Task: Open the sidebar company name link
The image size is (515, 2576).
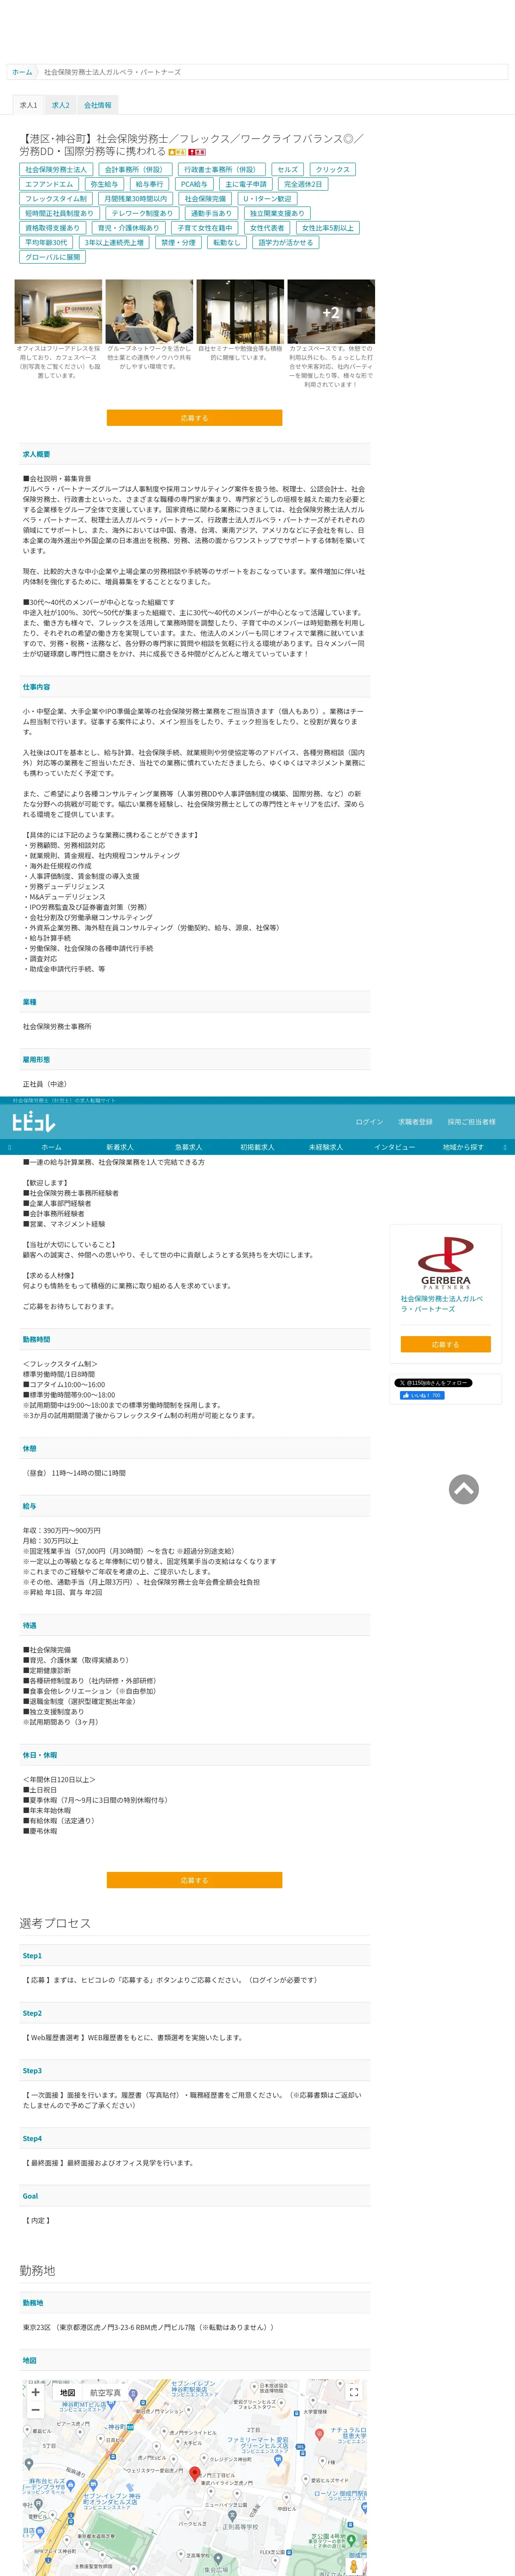Action: coord(442,1304)
